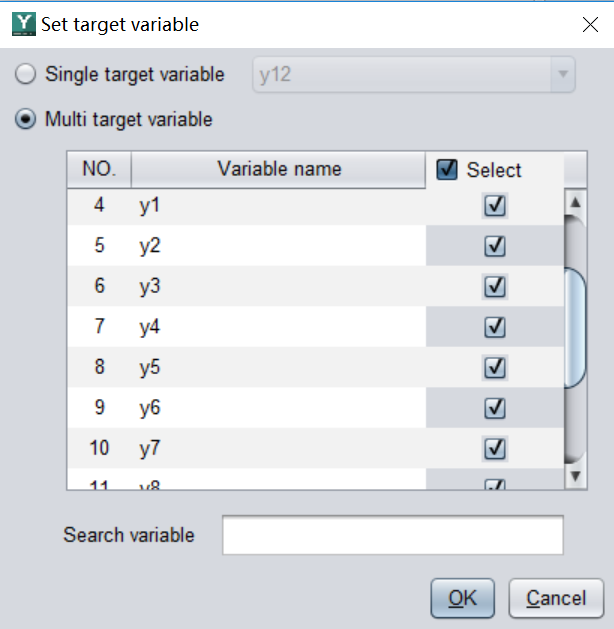Click the Variable name column header
Image resolution: width=614 pixels, height=629 pixels.
[279, 169]
